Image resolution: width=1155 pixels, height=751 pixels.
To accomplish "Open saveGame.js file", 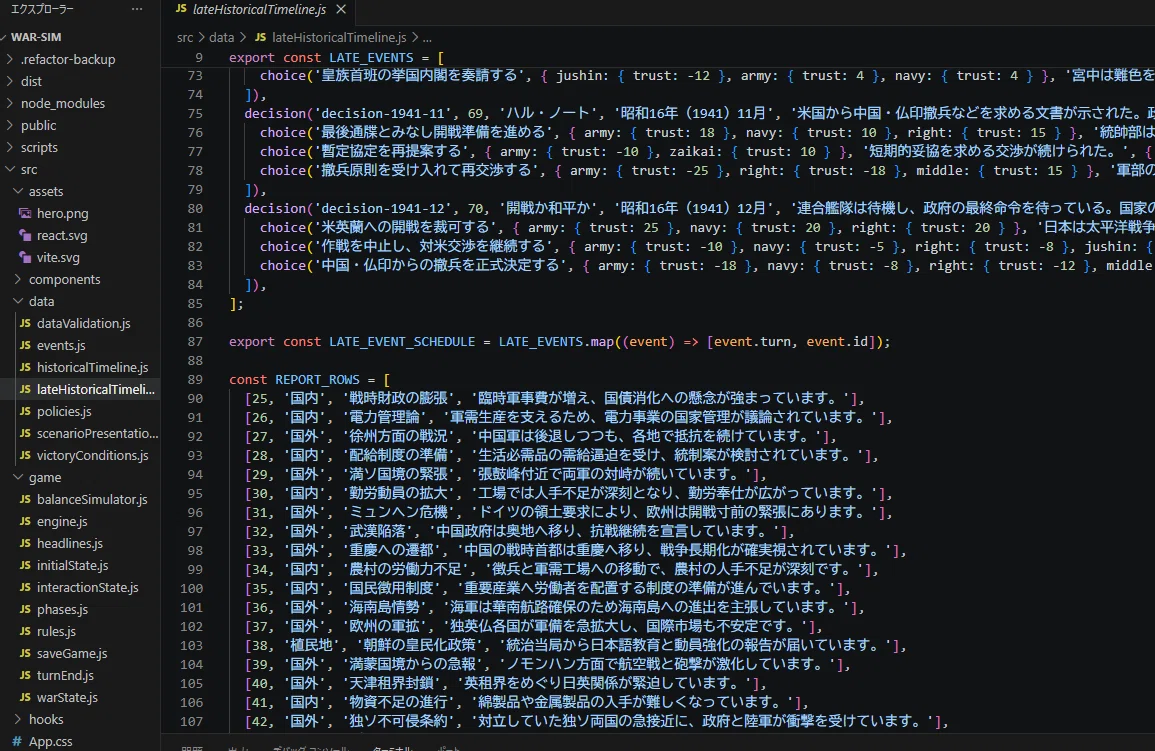I will coord(72,654).
